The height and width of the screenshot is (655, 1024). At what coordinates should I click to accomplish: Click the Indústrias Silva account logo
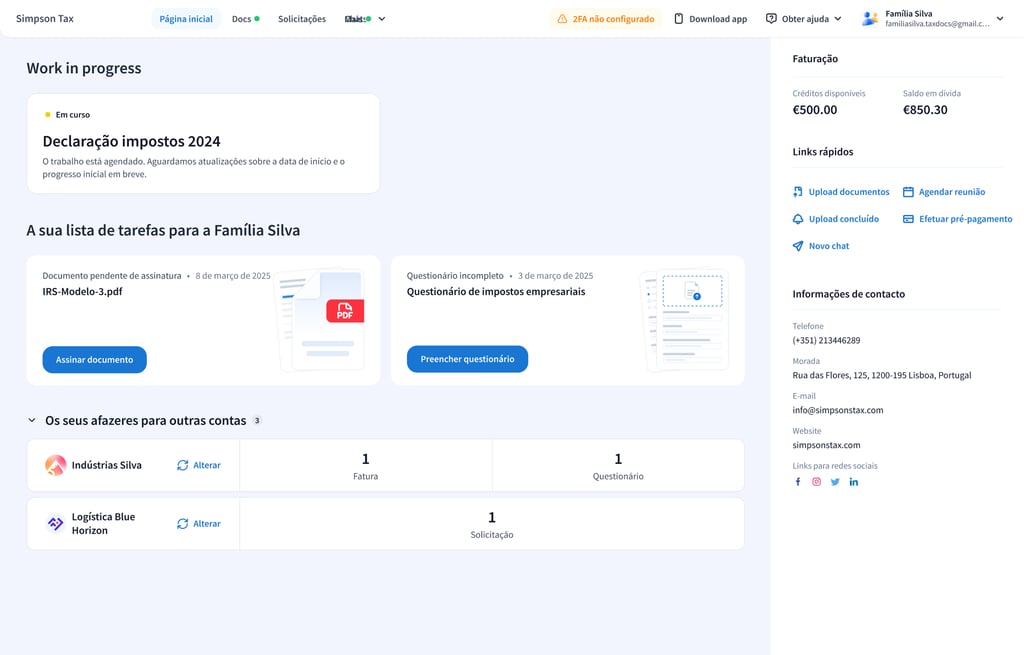coord(56,465)
